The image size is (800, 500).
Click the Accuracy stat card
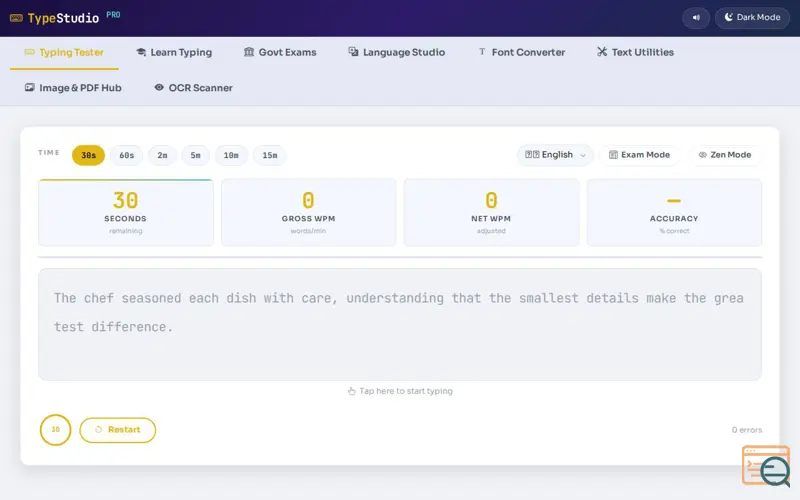pyautogui.click(x=674, y=212)
